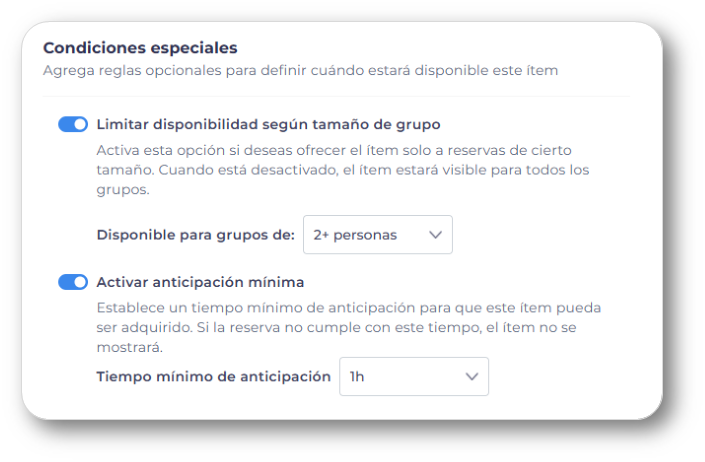Toggle the group size availability switch off
Image resolution: width=705 pixels, height=462 pixels.
[x=73, y=125]
